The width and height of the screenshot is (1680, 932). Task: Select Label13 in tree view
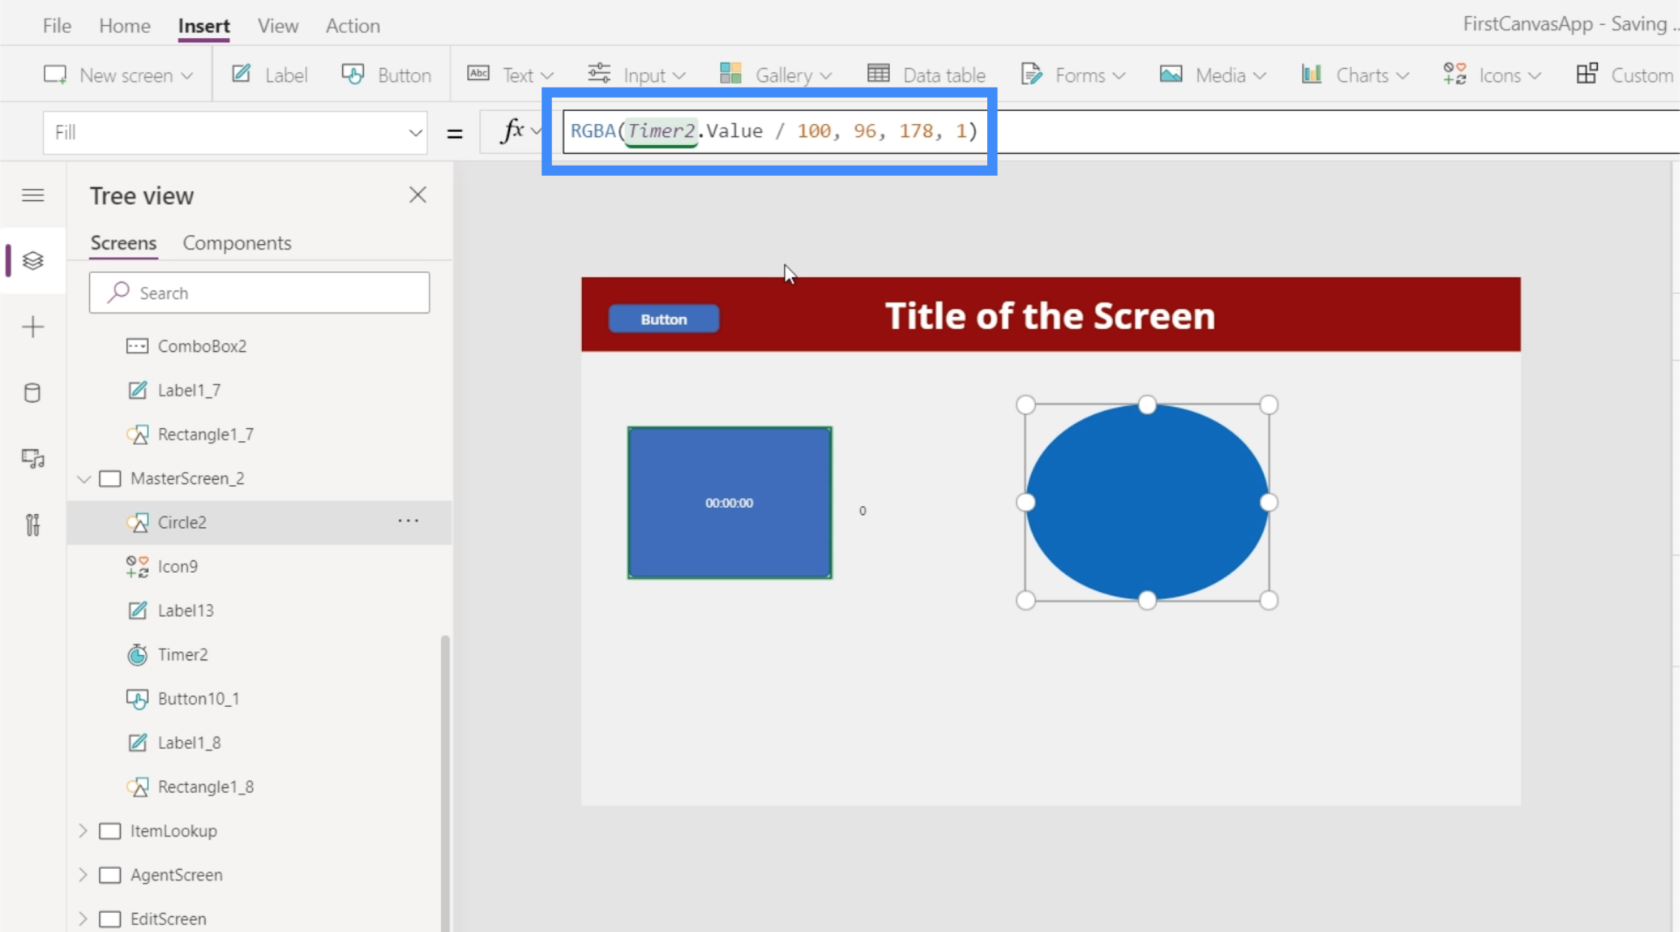[x=186, y=610]
